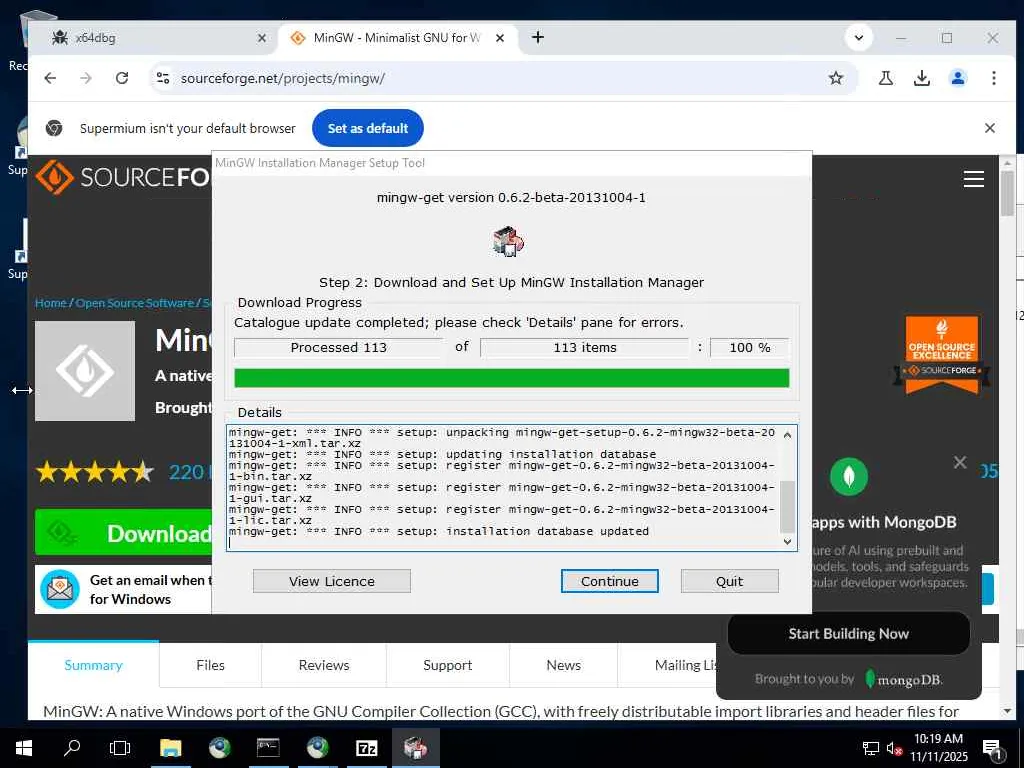The image size is (1024, 768).
Task: Open browser downloads panel
Action: click(x=921, y=78)
